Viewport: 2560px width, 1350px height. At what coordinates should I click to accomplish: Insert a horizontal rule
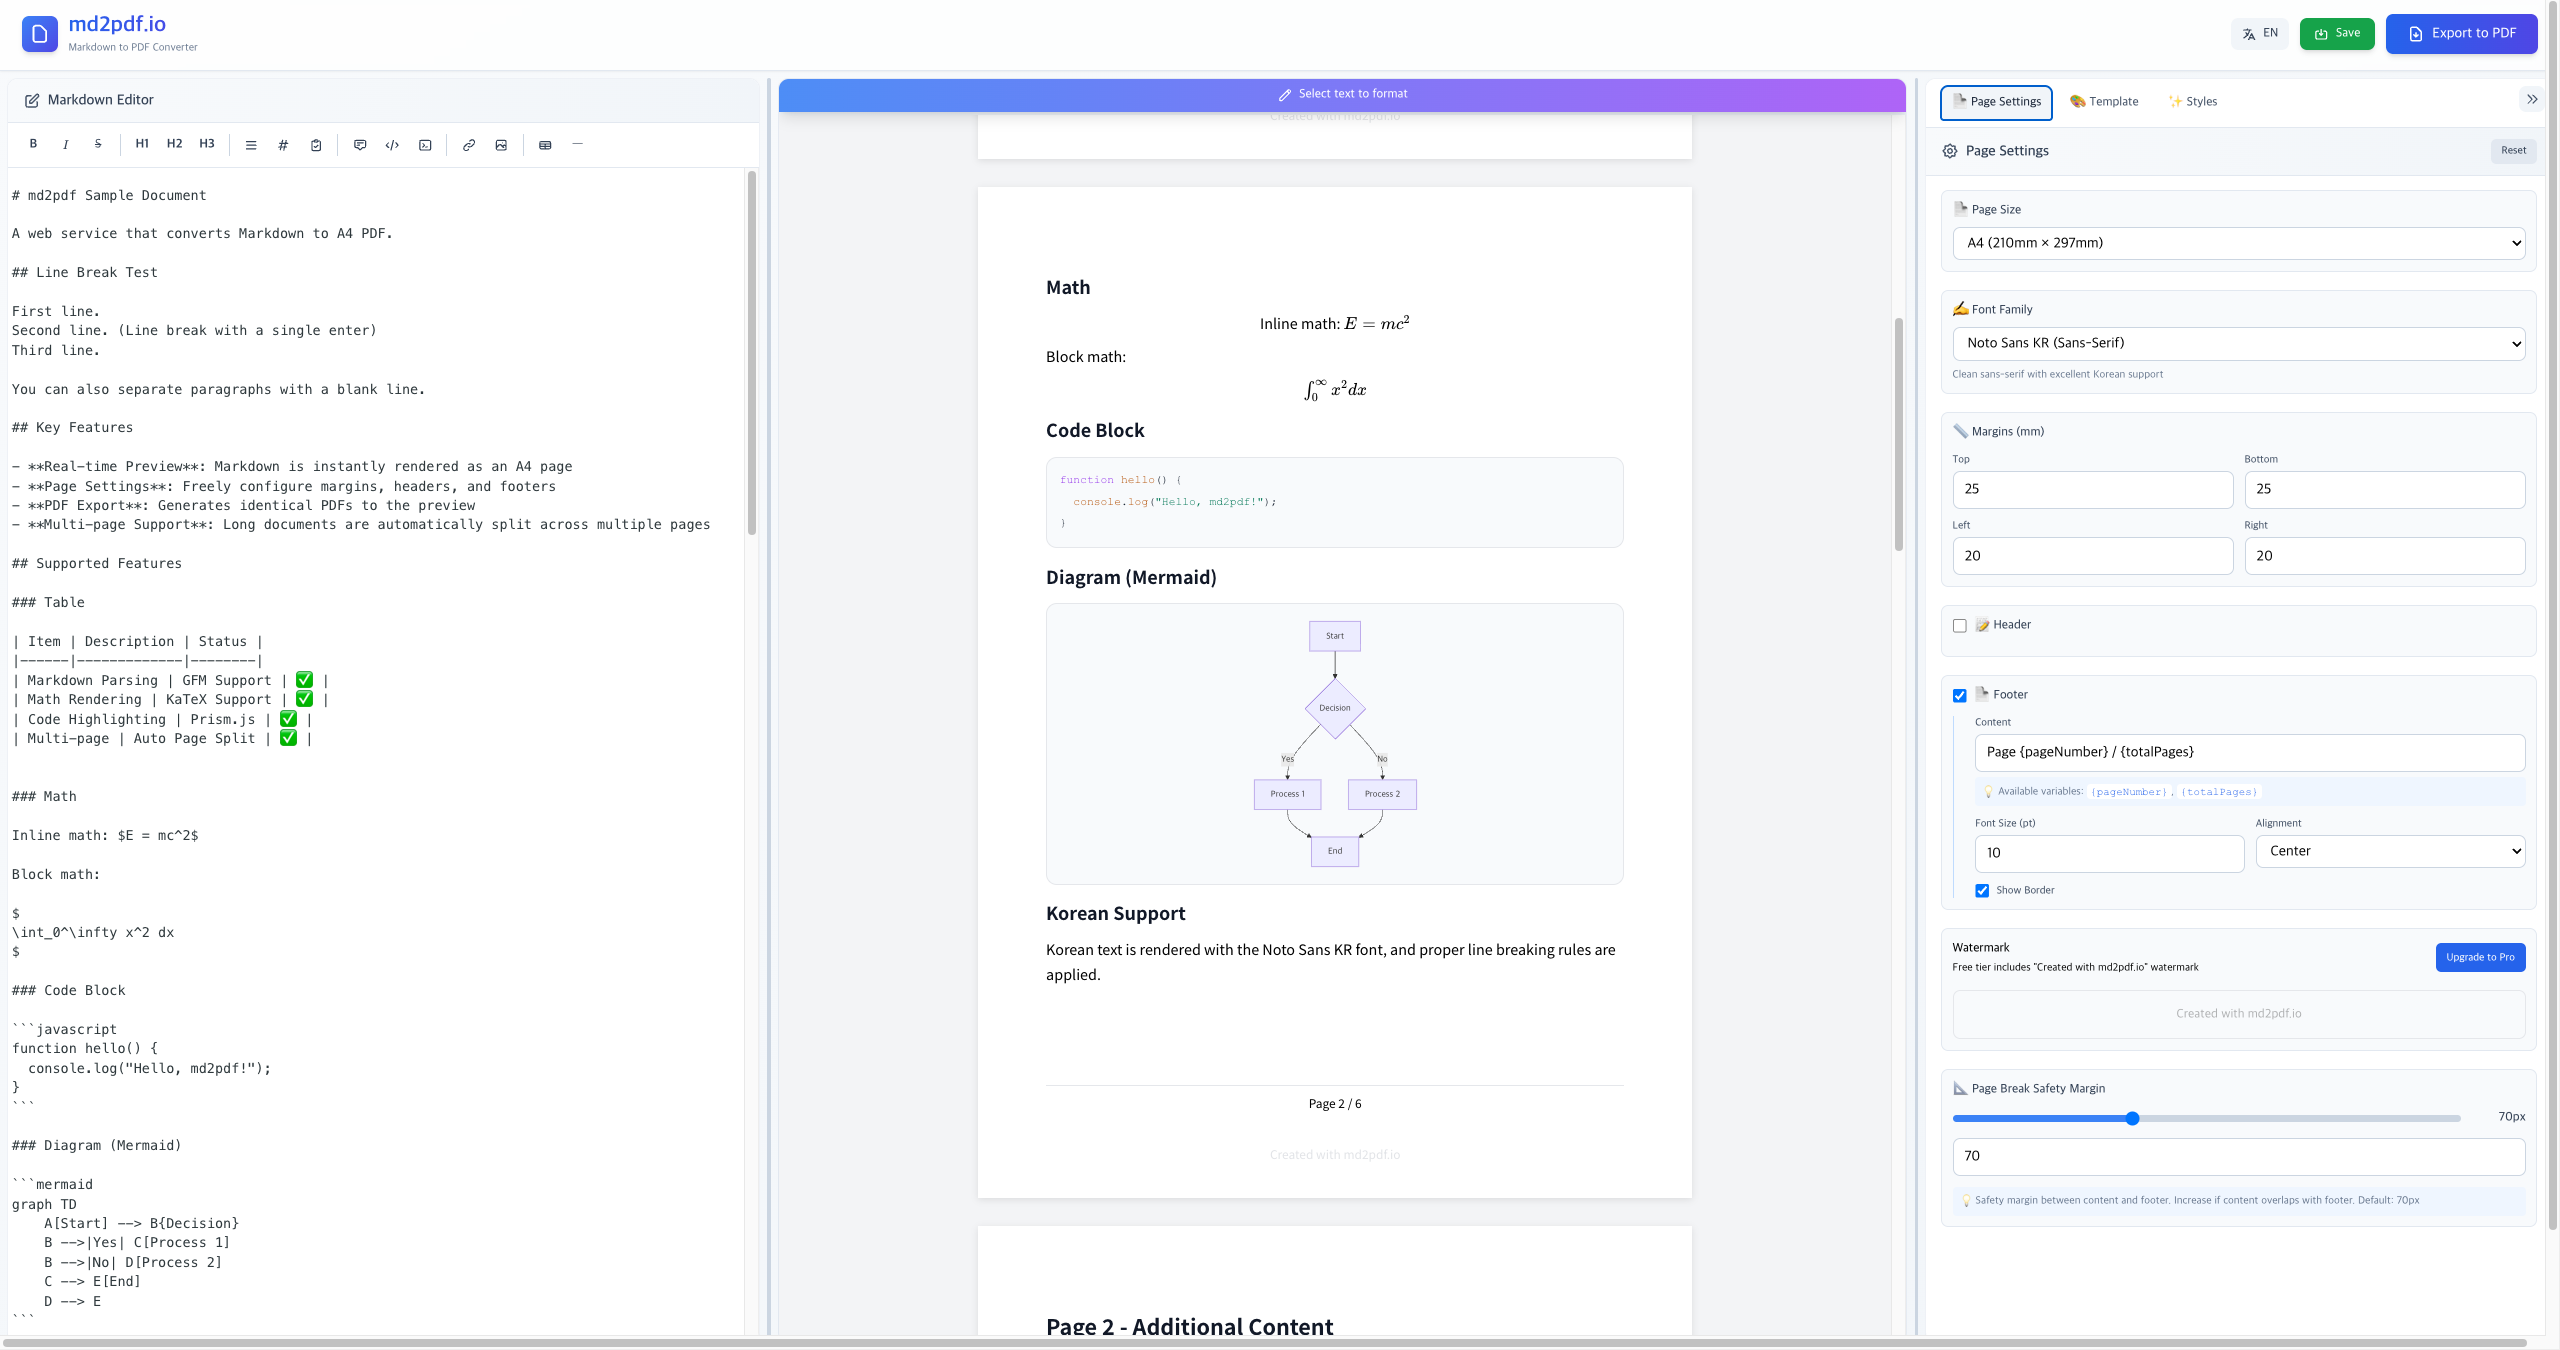click(x=577, y=144)
